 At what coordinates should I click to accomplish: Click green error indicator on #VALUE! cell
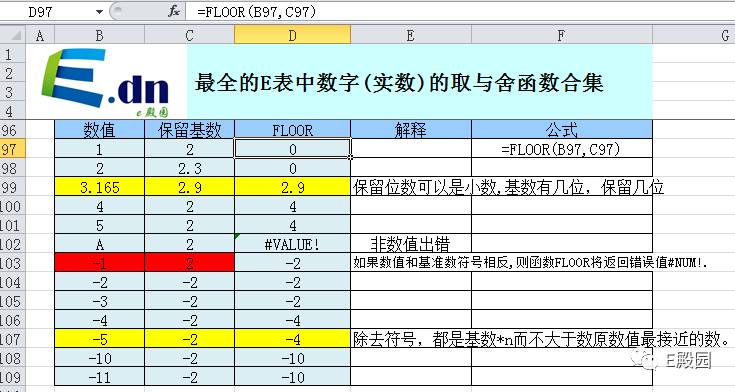[237, 237]
